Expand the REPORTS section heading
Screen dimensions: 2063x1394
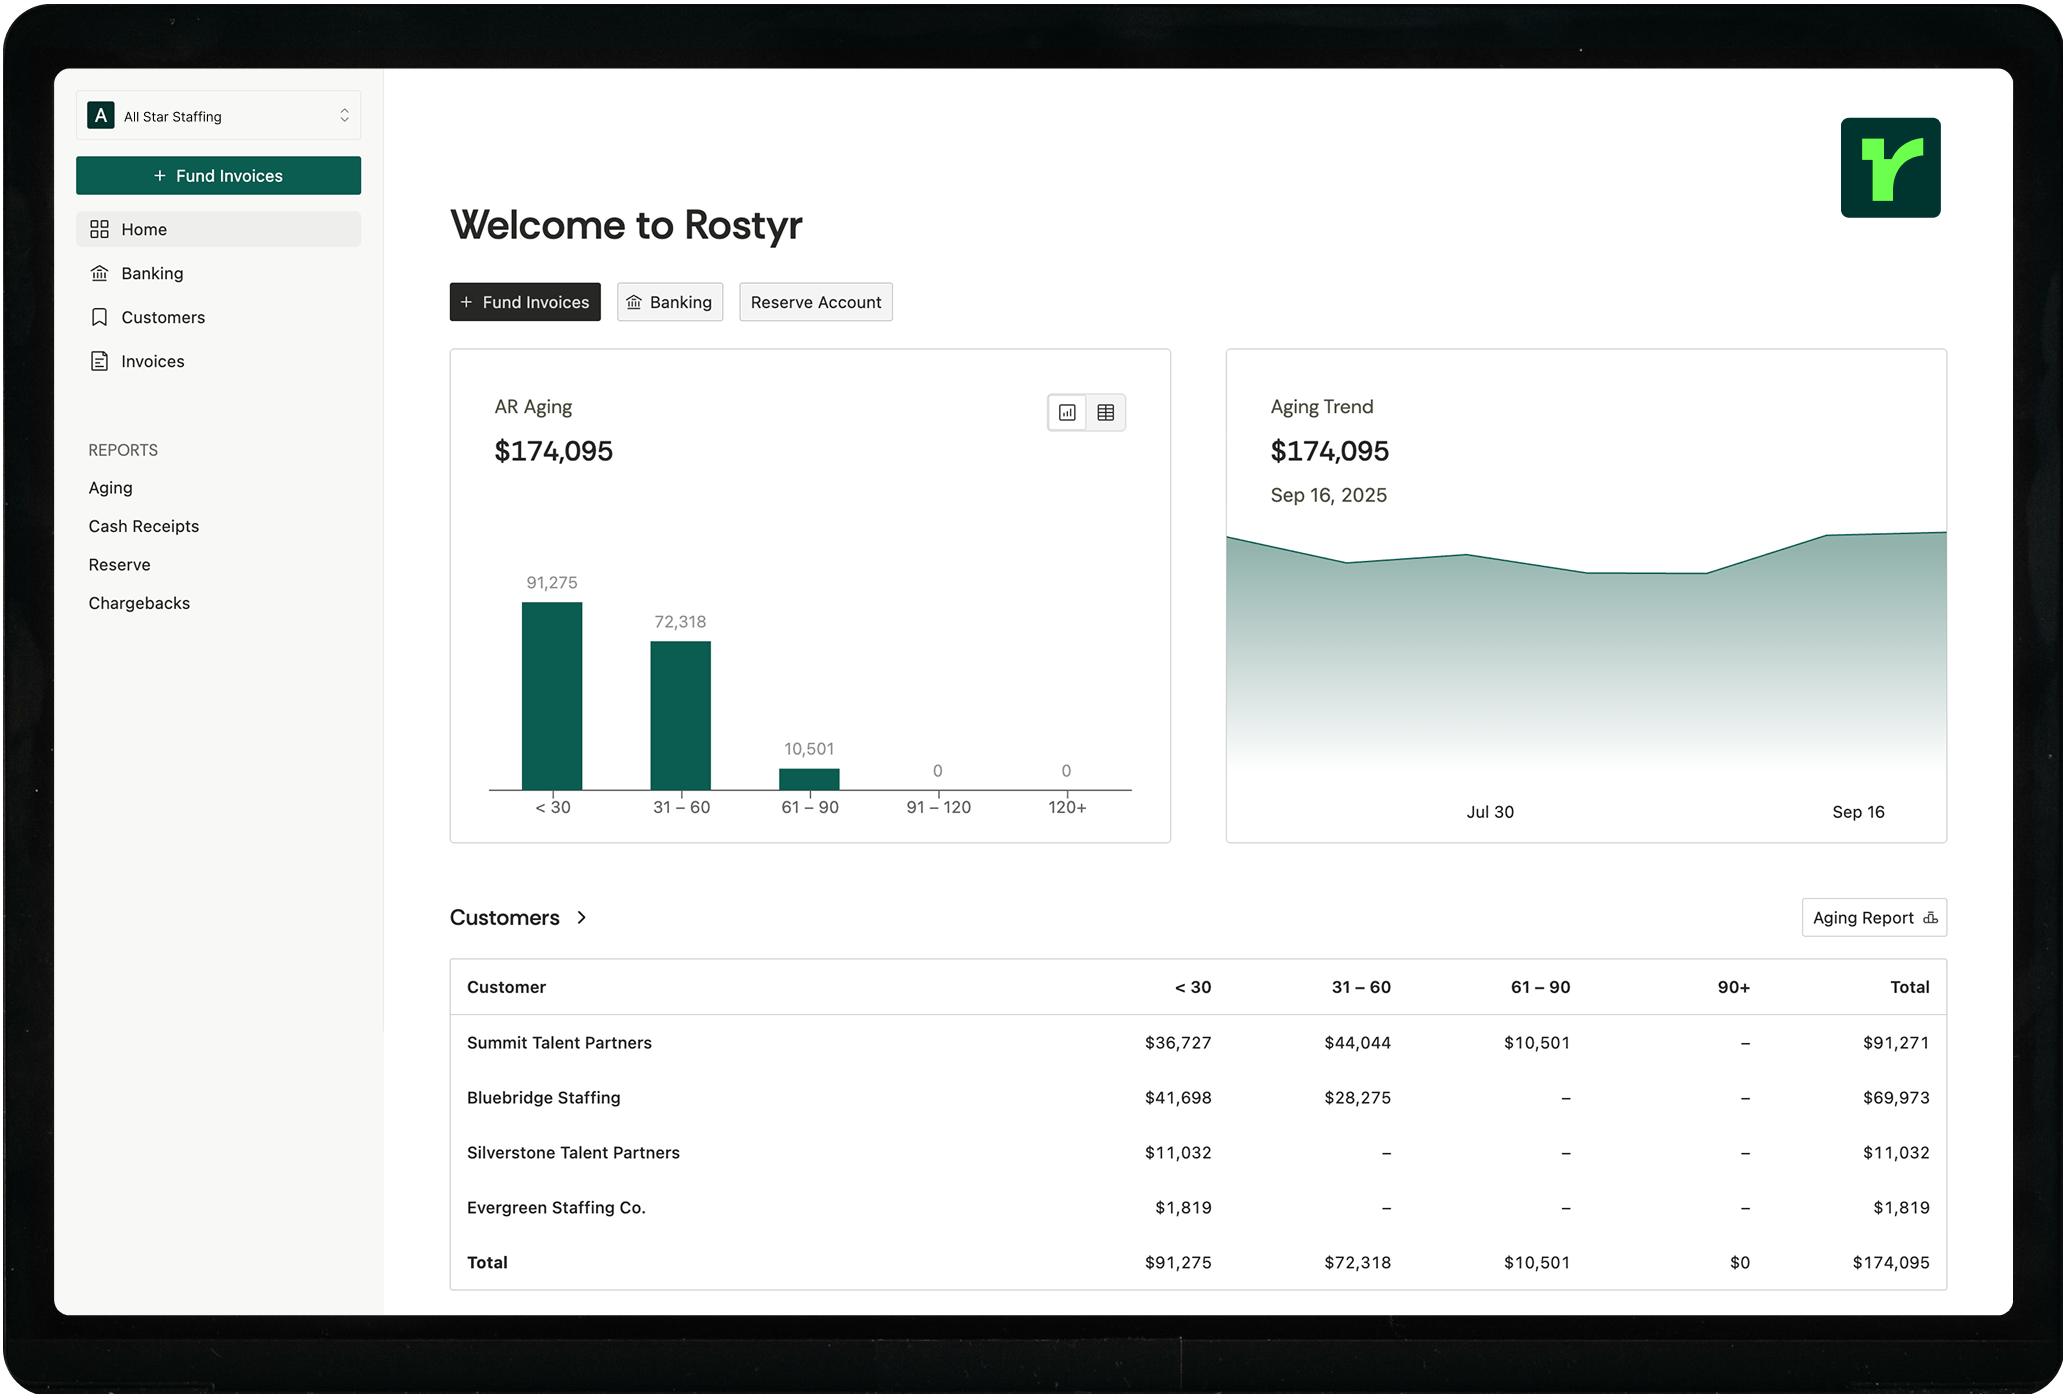pos(122,449)
